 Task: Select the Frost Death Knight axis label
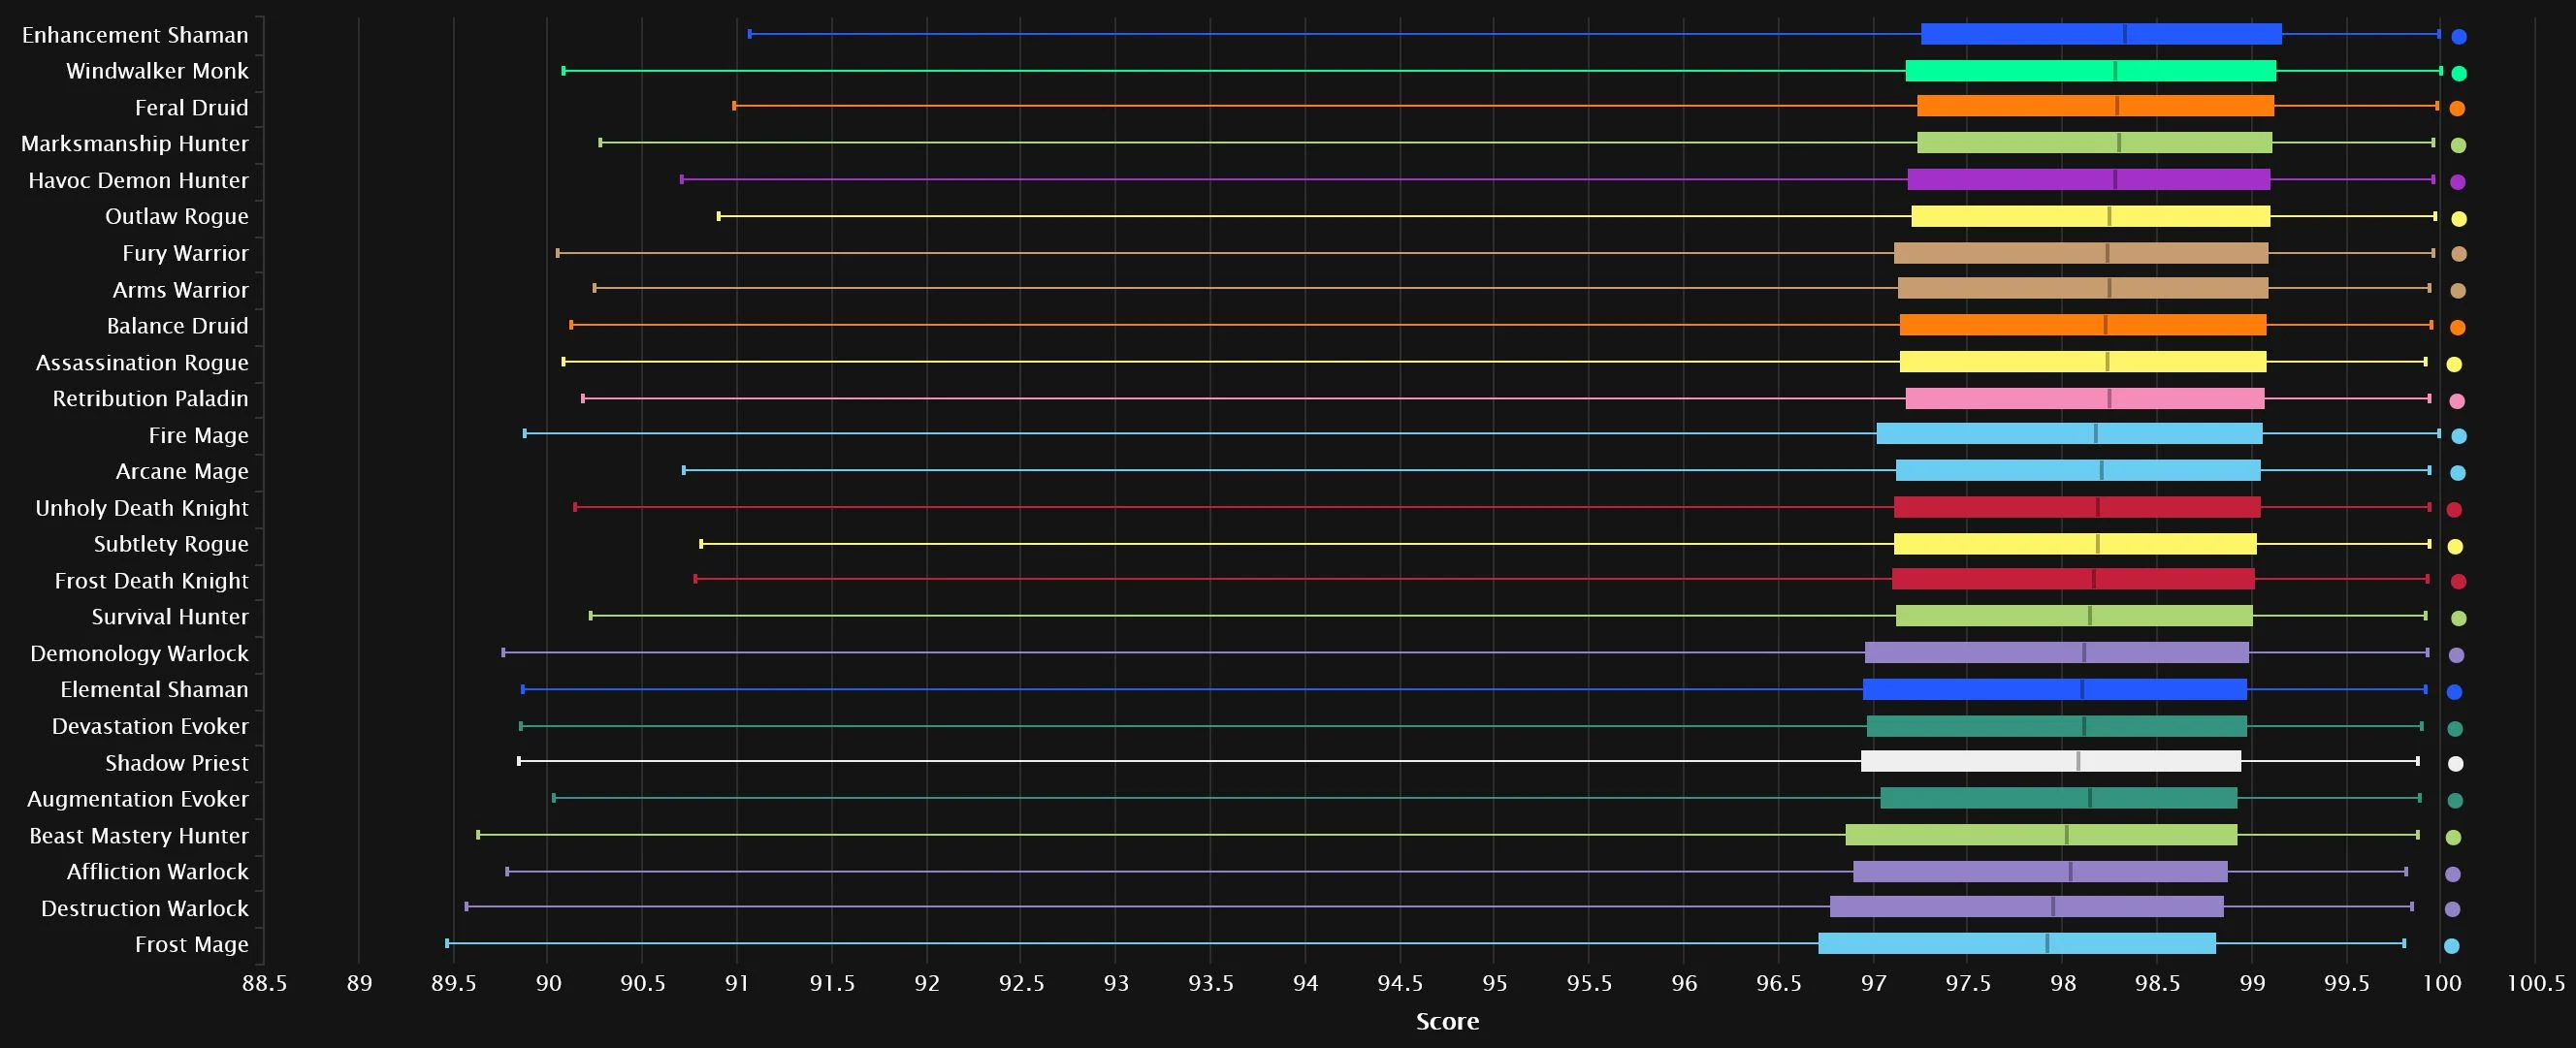[x=151, y=581]
